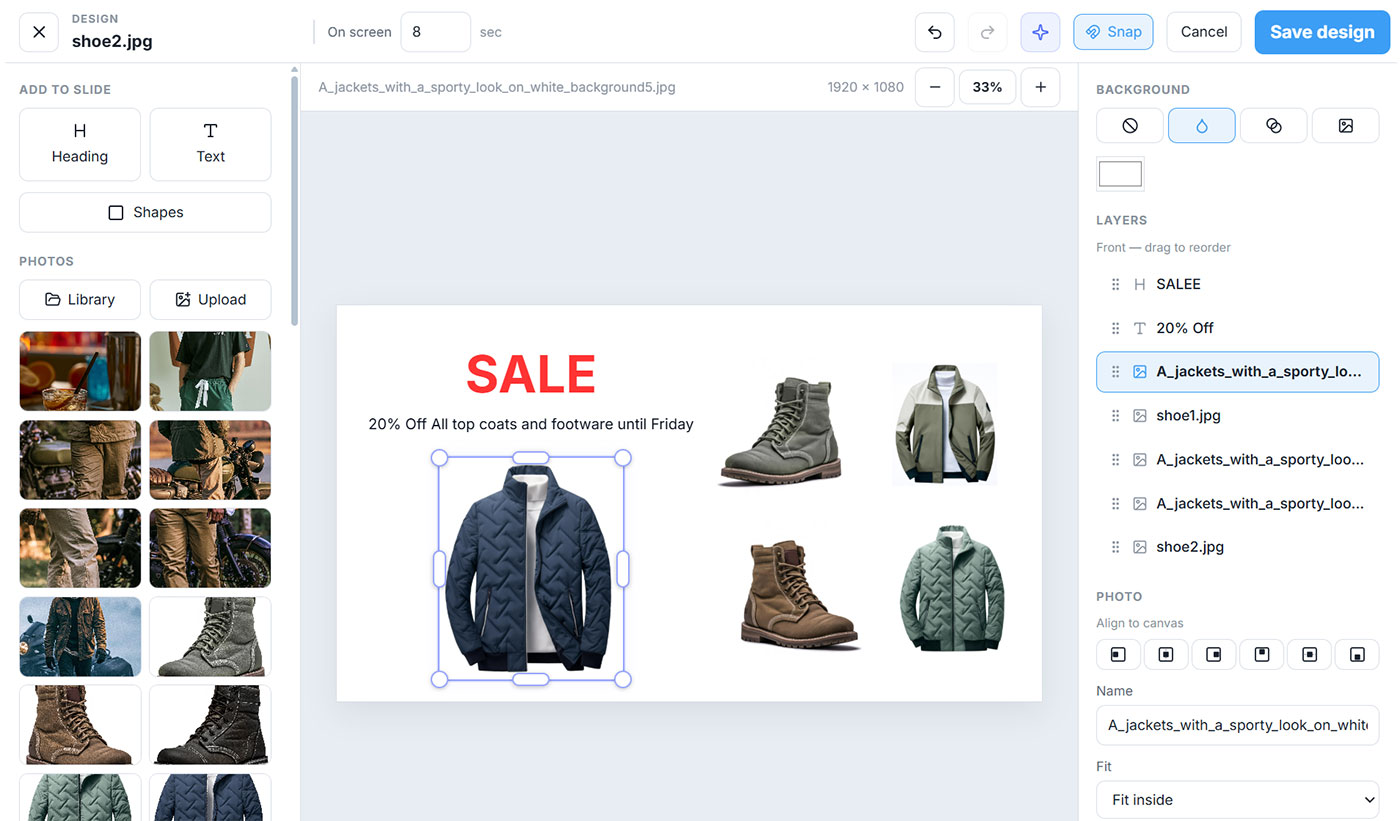Image resolution: width=1400 pixels, height=821 pixels.
Task: Select the A_jackets layer directly above shoe2.jpg
Action: coord(1238,503)
